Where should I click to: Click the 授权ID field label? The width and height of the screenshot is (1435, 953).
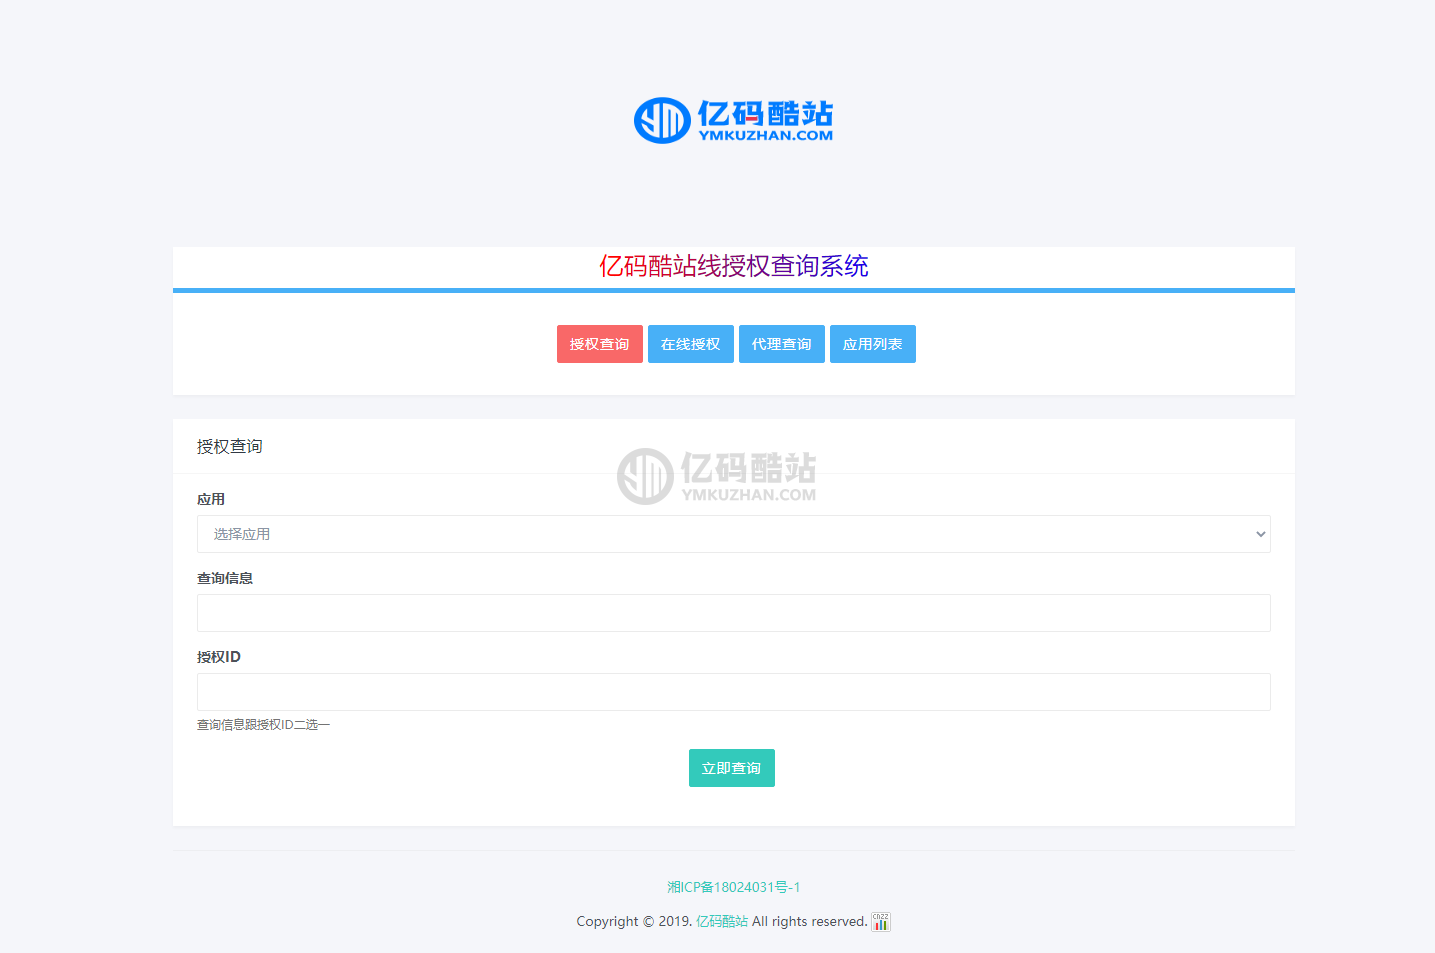click(219, 657)
